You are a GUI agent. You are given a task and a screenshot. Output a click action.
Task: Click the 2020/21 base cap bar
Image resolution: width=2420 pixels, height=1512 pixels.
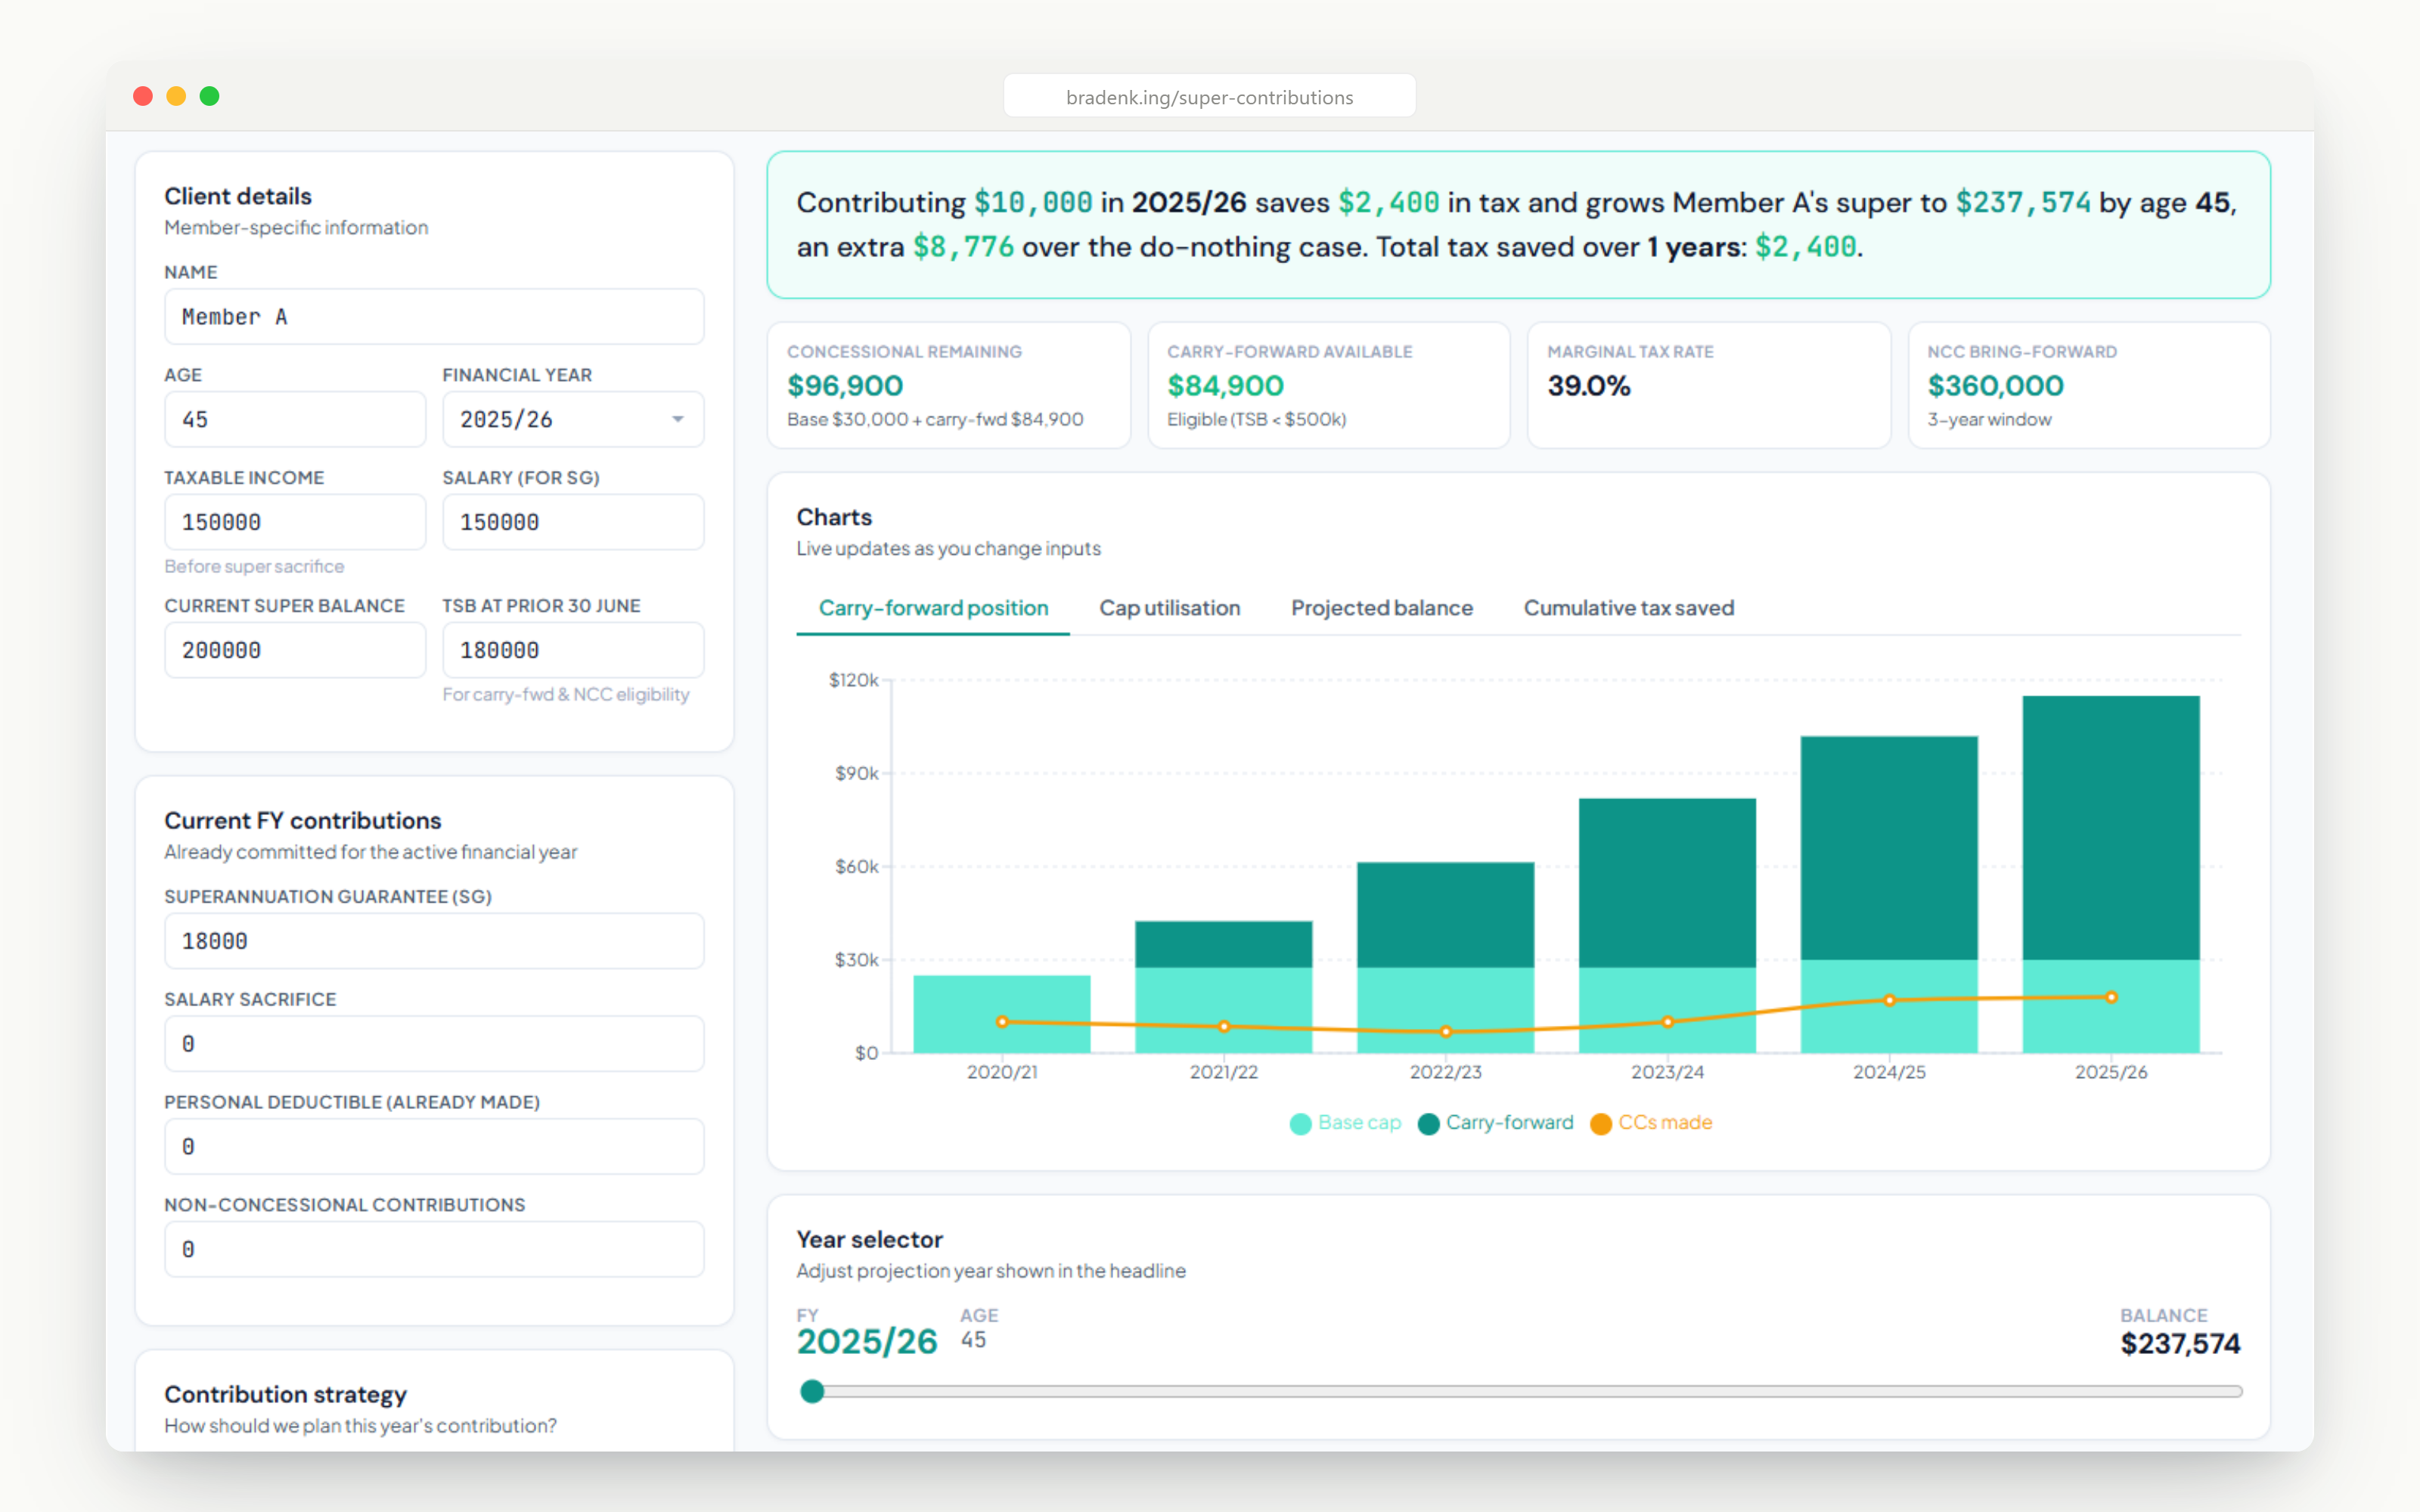[x=1002, y=1014]
